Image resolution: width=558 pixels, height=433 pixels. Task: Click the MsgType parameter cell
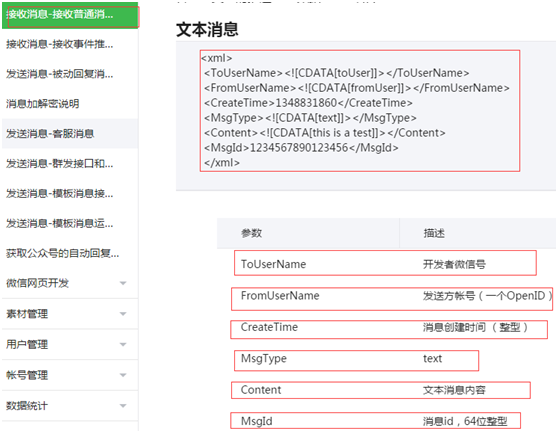coord(264,358)
